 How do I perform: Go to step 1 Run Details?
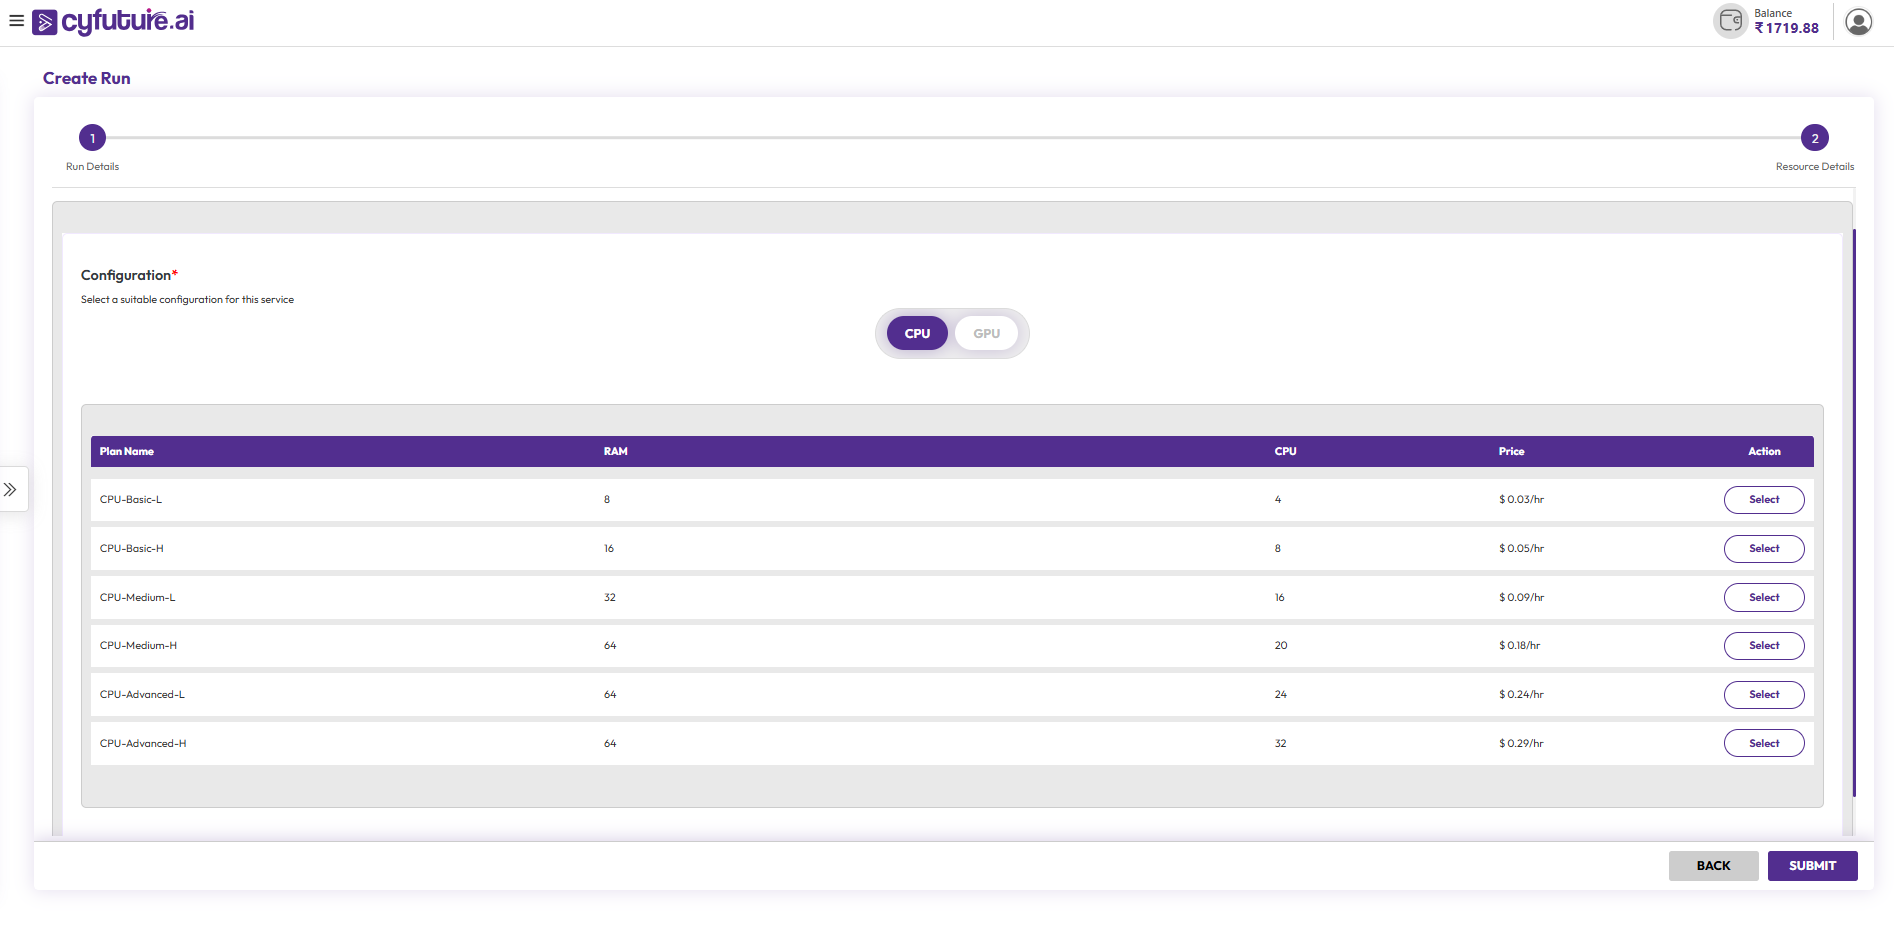(92, 138)
